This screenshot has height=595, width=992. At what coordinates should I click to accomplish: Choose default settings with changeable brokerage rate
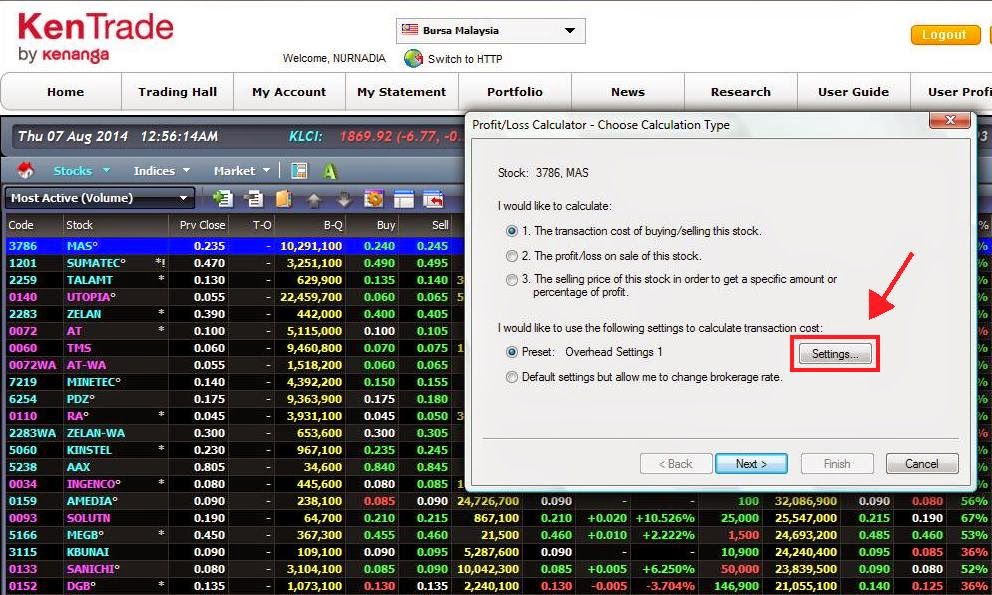coord(512,377)
